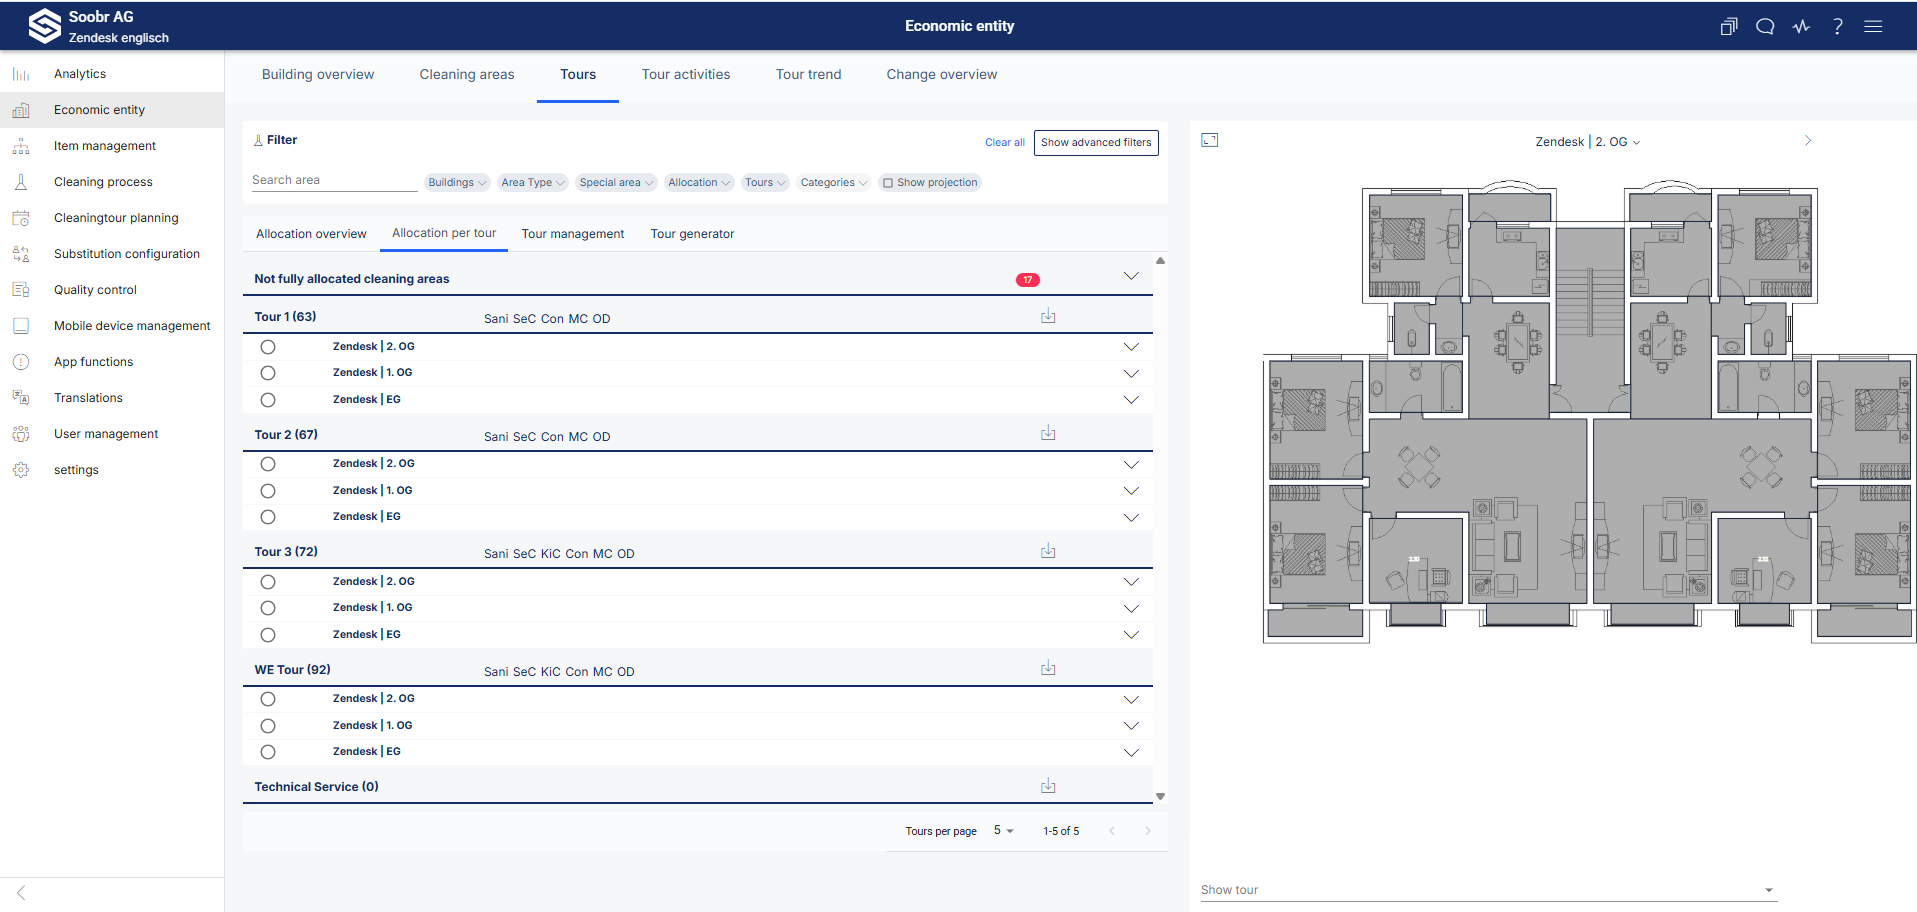Click the activity pulse icon in header
Screen dimensions: 1917x912
tap(1801, 27)
